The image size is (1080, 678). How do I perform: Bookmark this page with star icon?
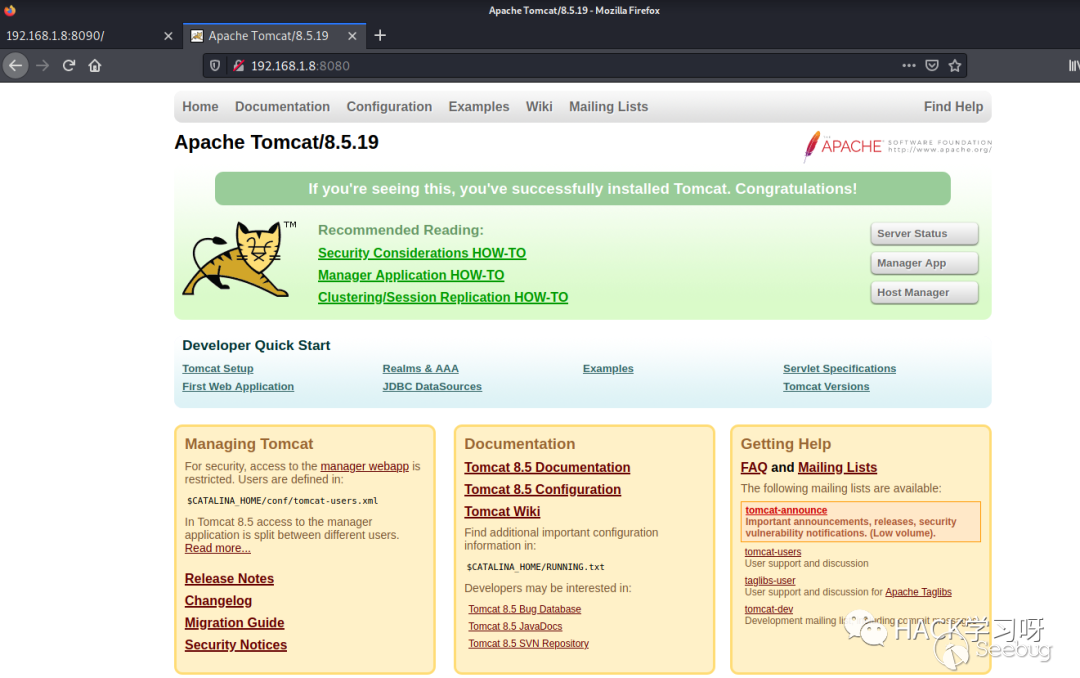click(x=955, y=65)
